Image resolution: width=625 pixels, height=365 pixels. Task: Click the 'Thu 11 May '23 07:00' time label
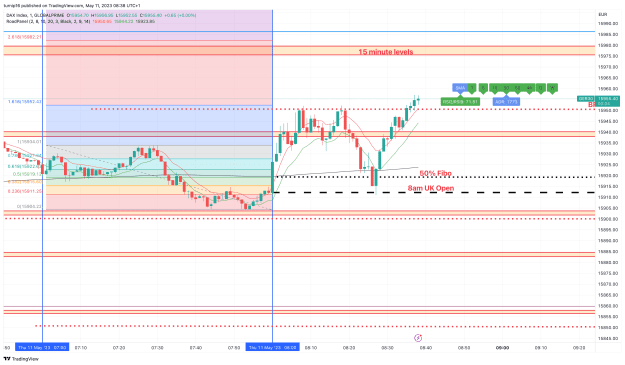[42, 347]
